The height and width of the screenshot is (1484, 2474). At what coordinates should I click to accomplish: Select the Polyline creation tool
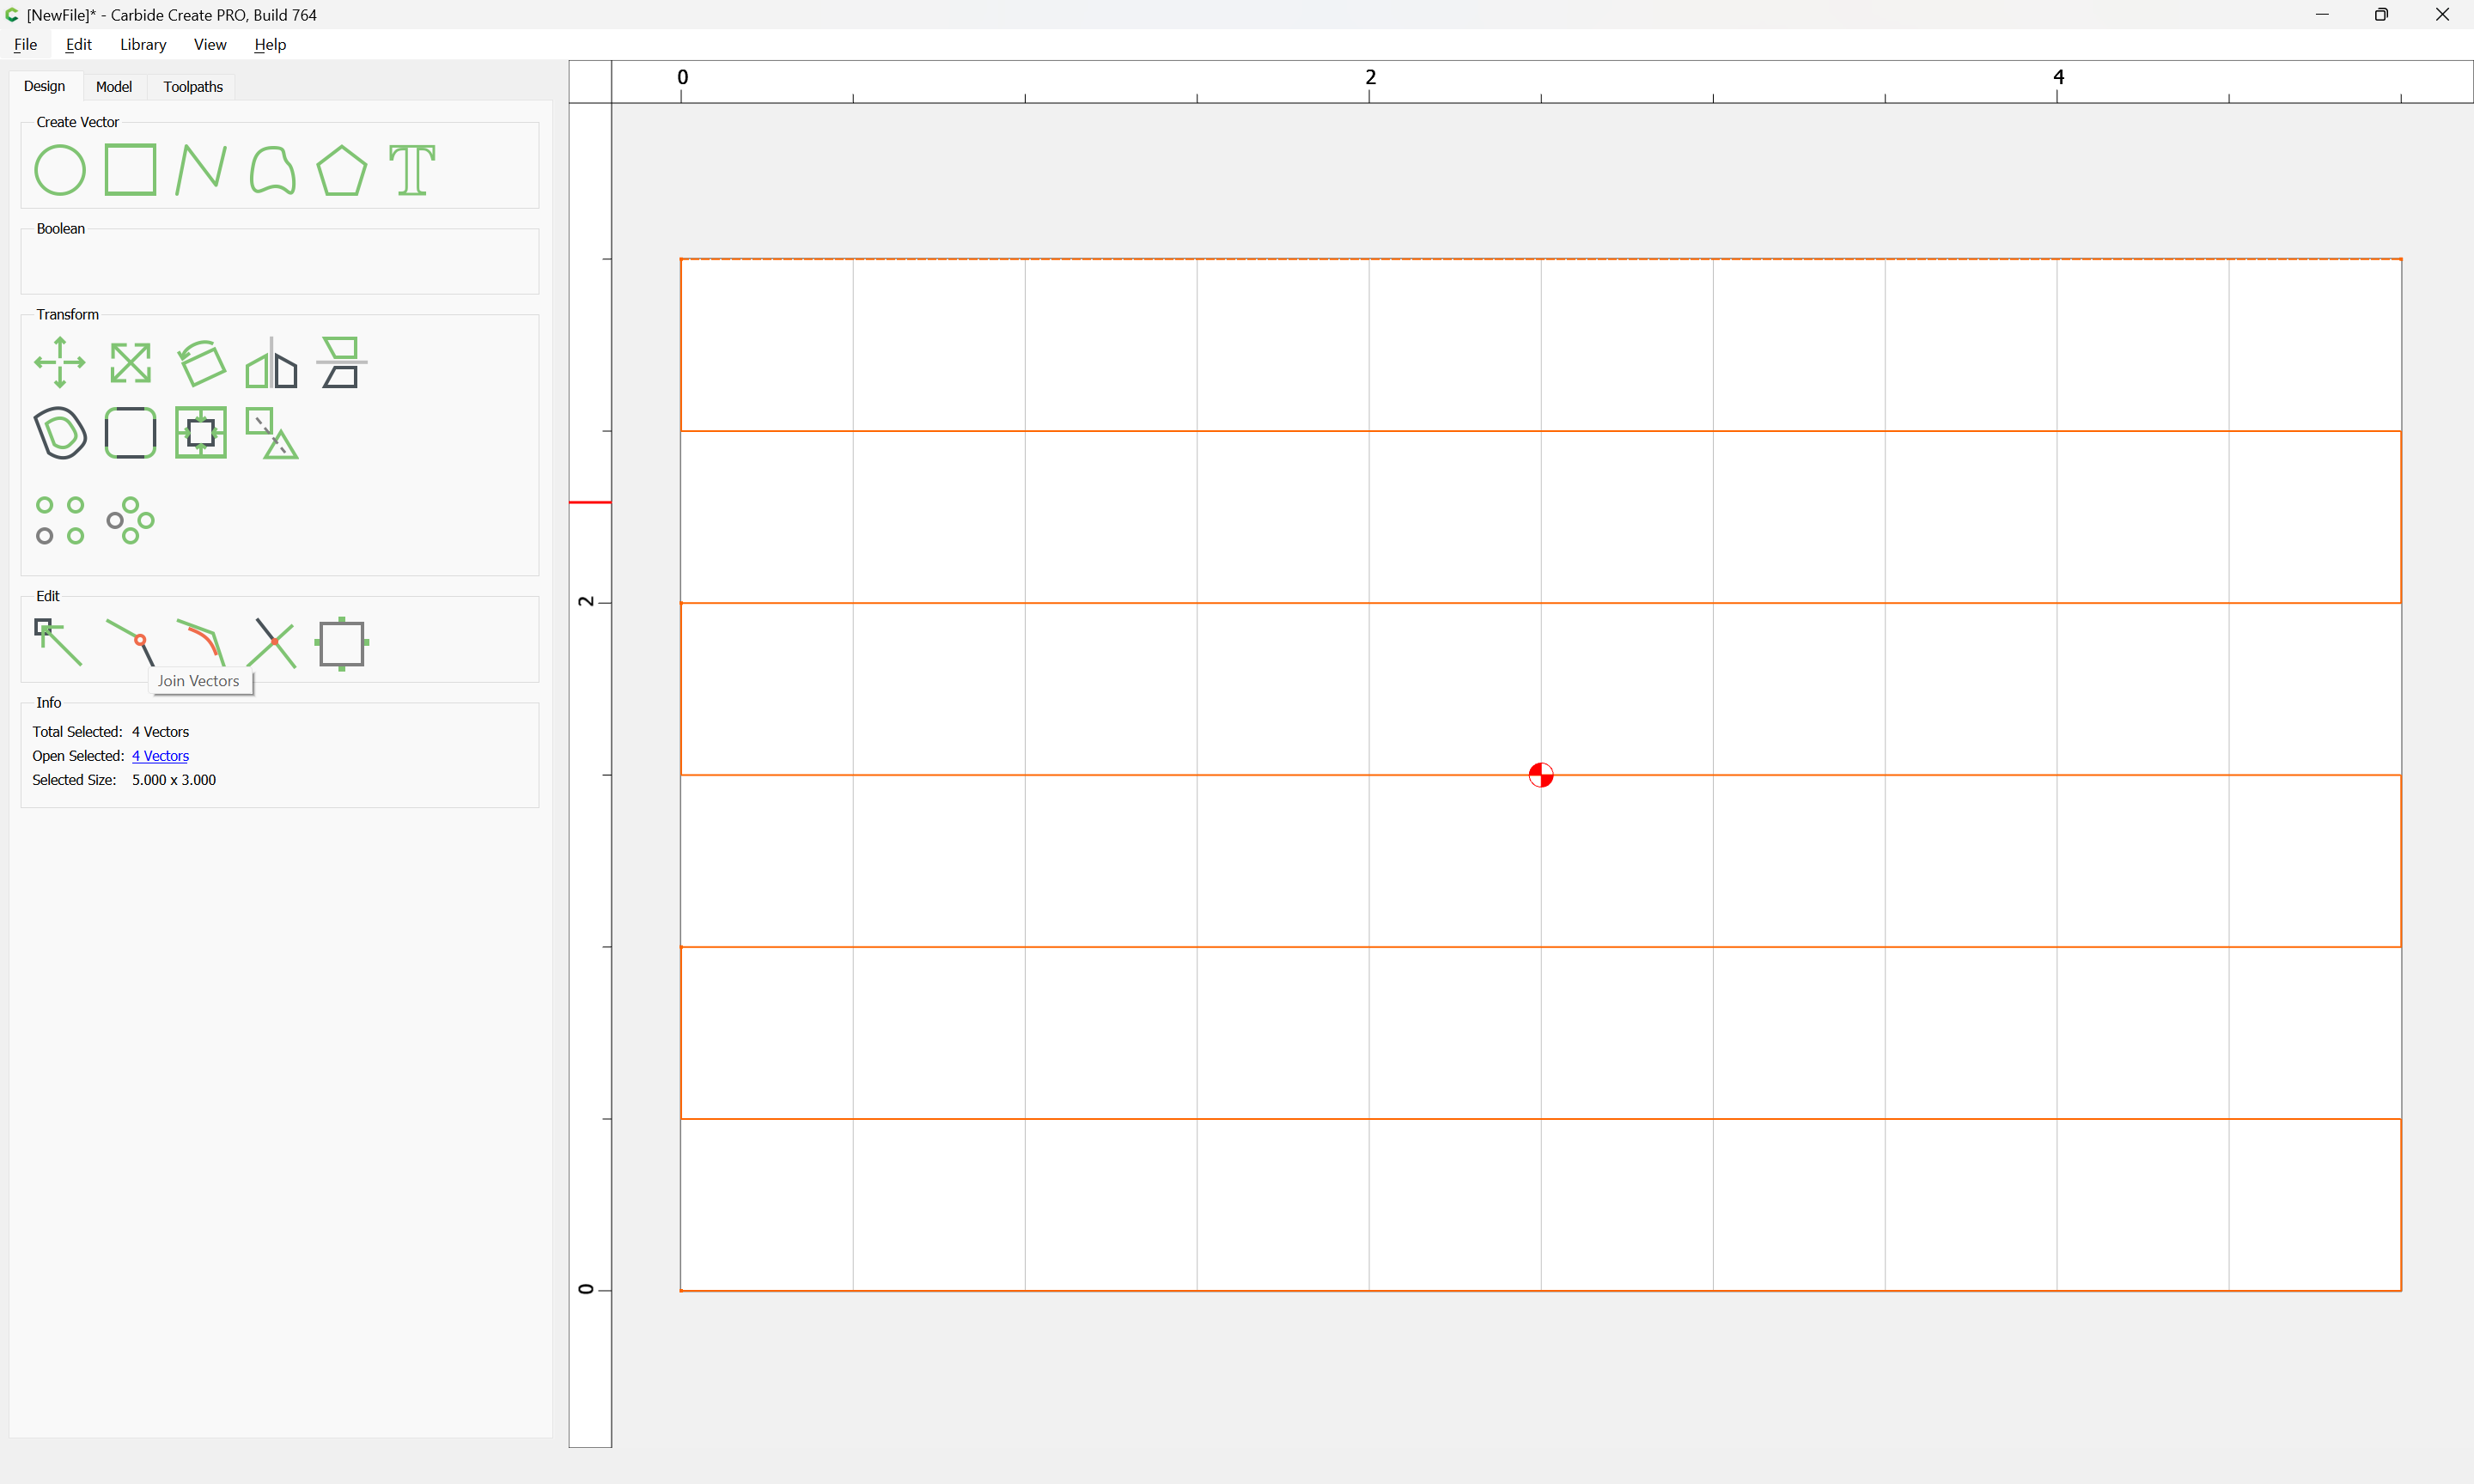click(201, 169)
